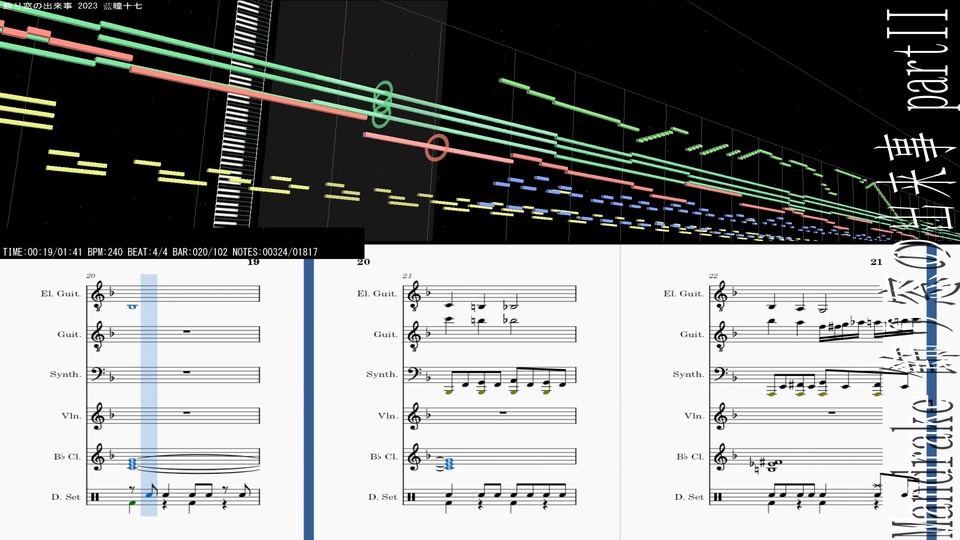This screenshot has height=540, width=960.
Task: Click the D. Set label in measure 21 system
Action: [x=383, y=497]
